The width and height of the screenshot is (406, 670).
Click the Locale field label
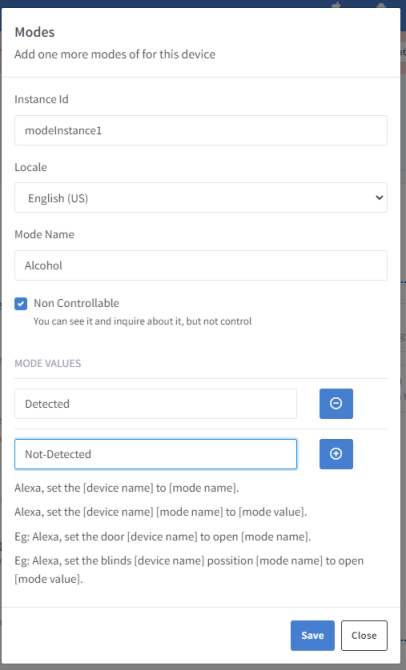tap(31, 167)
